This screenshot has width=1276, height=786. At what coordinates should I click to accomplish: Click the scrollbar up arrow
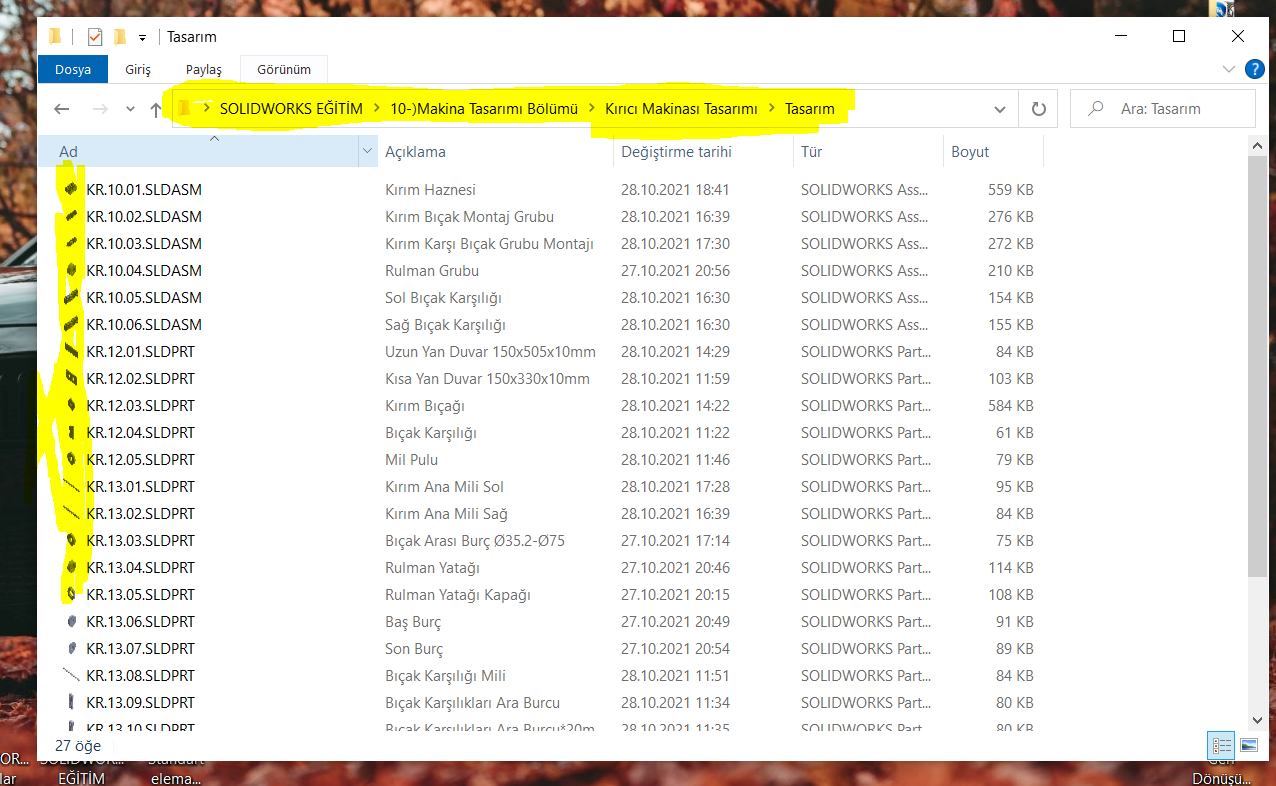(x=1258, y=145)
